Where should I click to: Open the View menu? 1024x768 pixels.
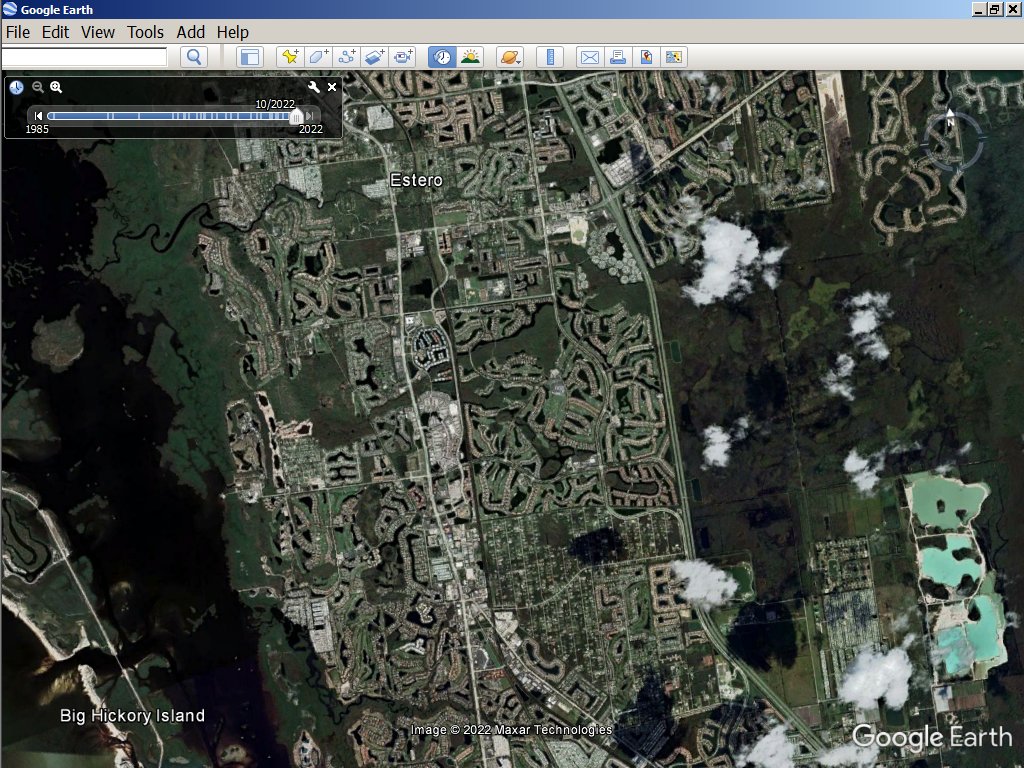coord(98,32)
